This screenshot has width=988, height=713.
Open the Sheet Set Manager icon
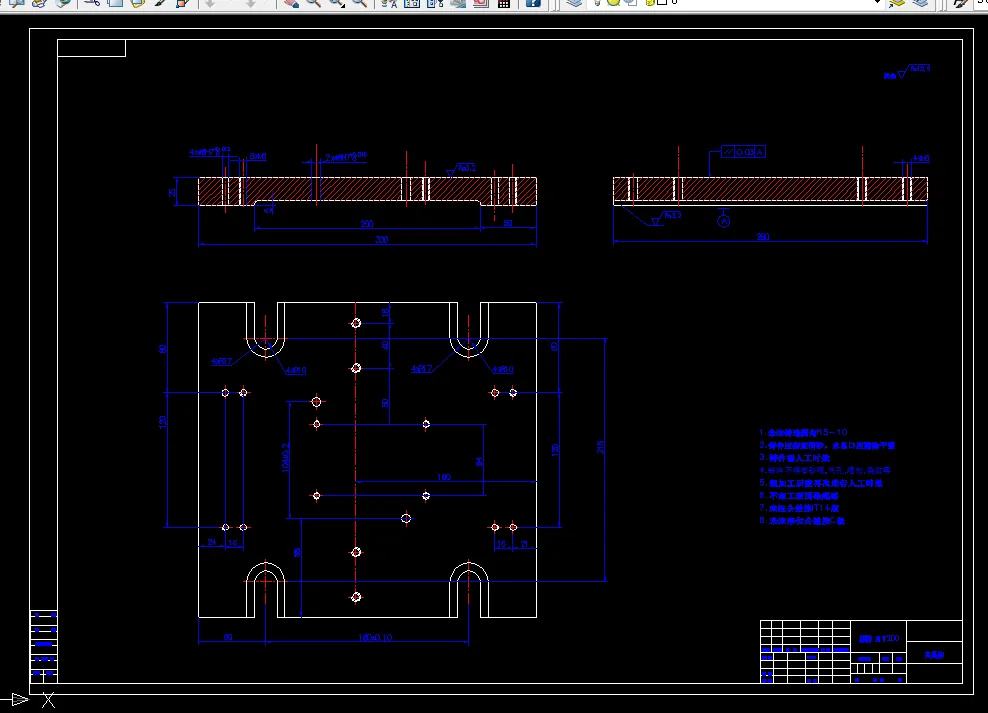[x=458, y=3]
